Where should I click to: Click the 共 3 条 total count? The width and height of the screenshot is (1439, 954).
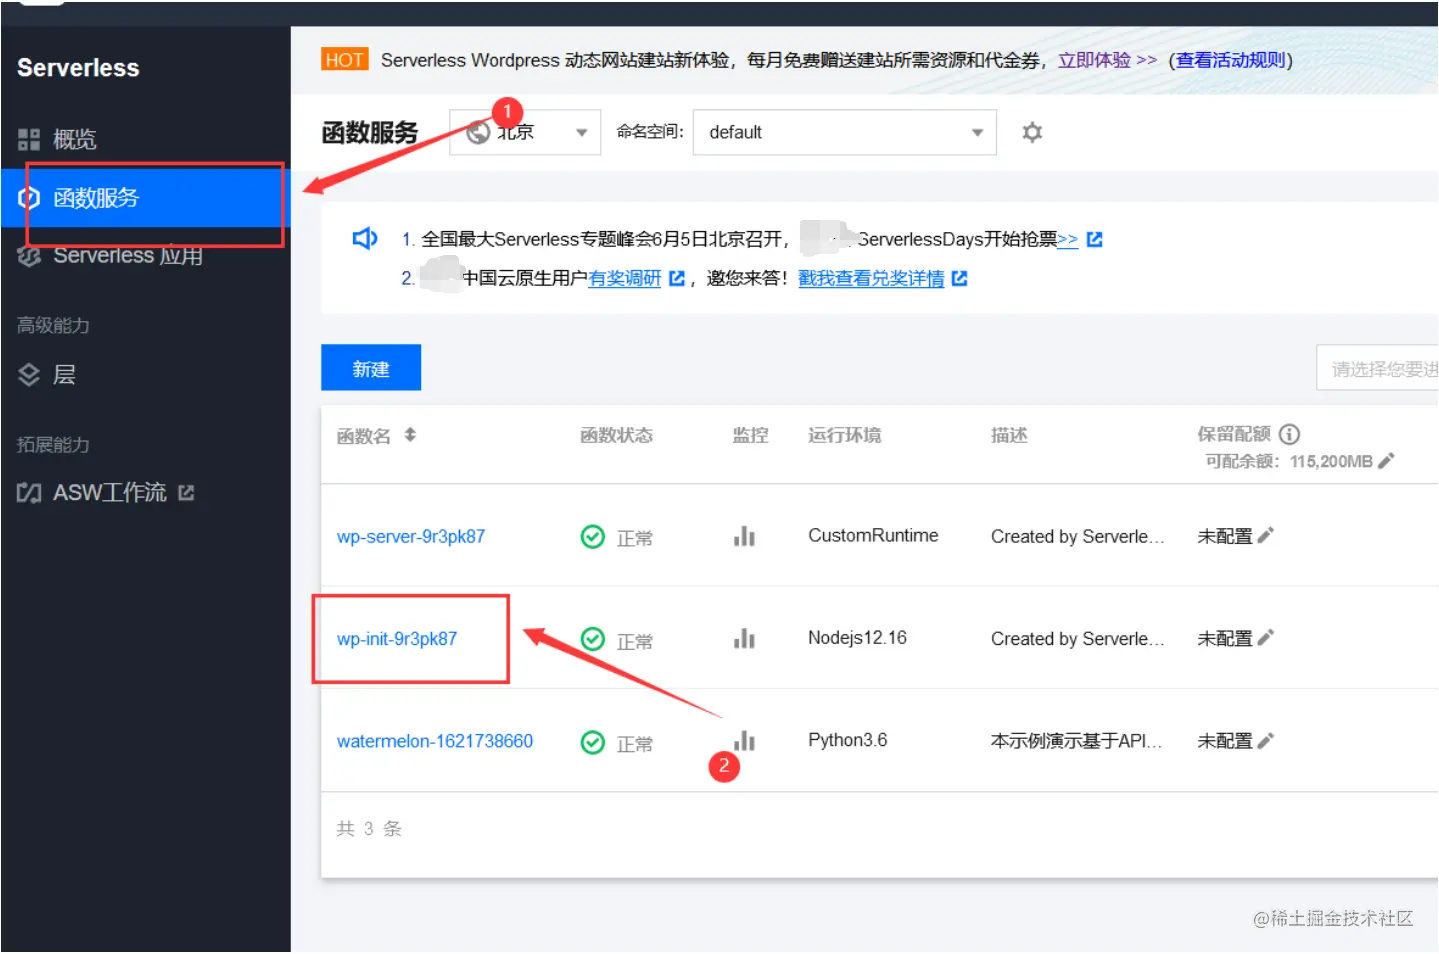369,828
